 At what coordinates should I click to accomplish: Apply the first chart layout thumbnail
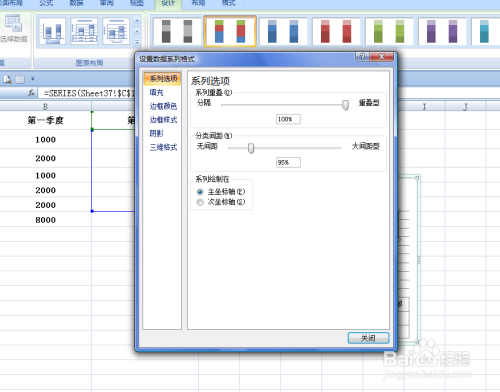click(52, 32)
